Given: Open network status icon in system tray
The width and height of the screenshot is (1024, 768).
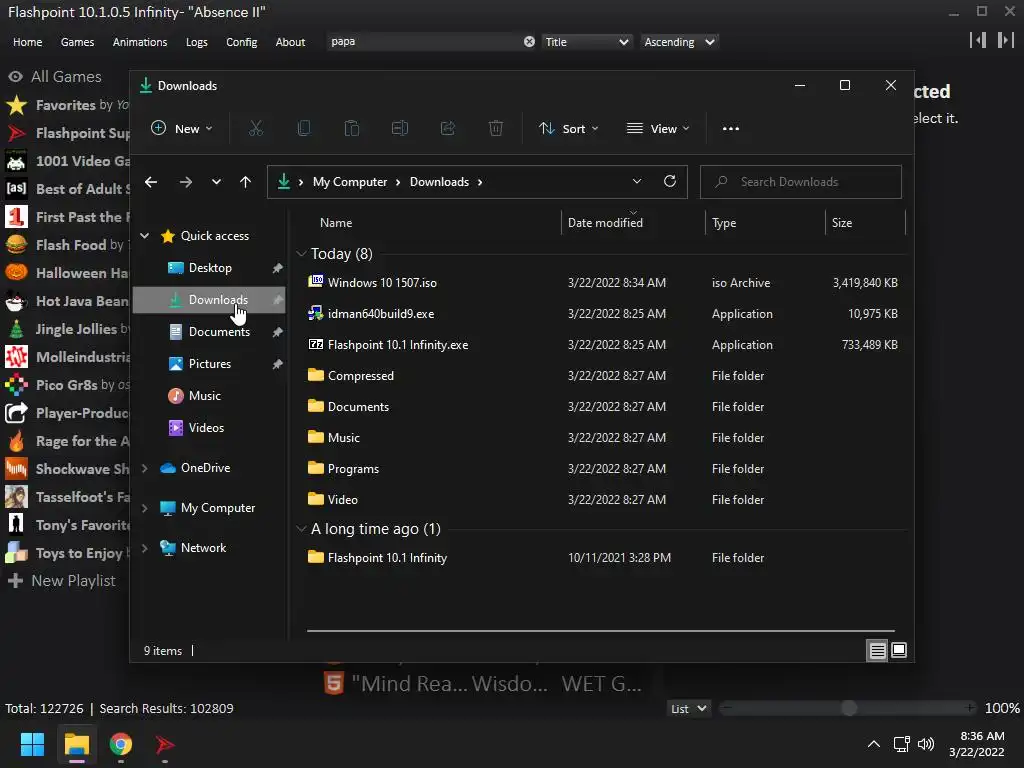Looking at the screenshot, I should [902, 744].
